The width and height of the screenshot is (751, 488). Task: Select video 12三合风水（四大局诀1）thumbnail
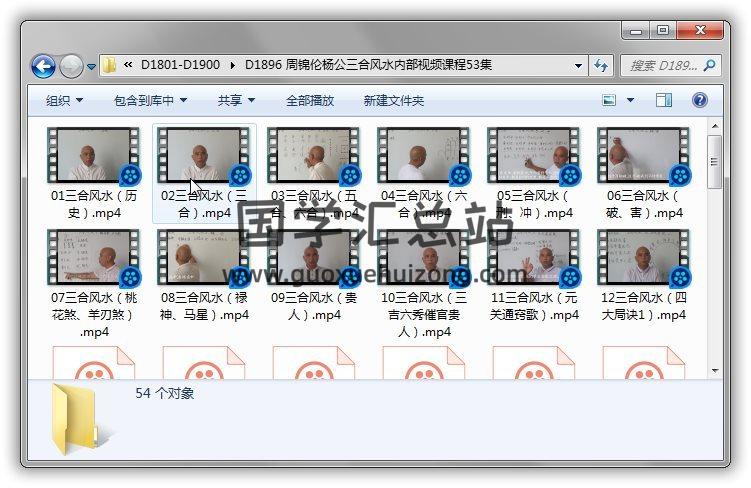[644, 257]
